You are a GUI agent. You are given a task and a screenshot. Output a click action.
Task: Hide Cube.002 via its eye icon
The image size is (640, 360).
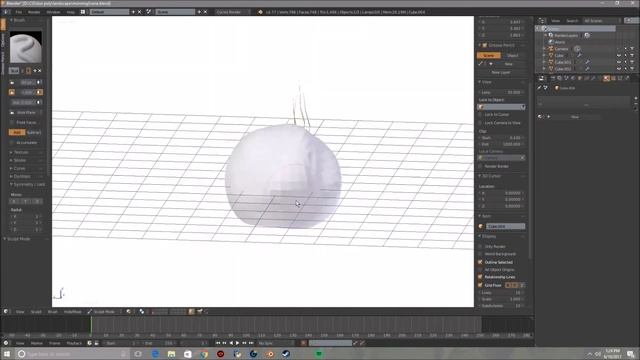(x=619, y=69)
